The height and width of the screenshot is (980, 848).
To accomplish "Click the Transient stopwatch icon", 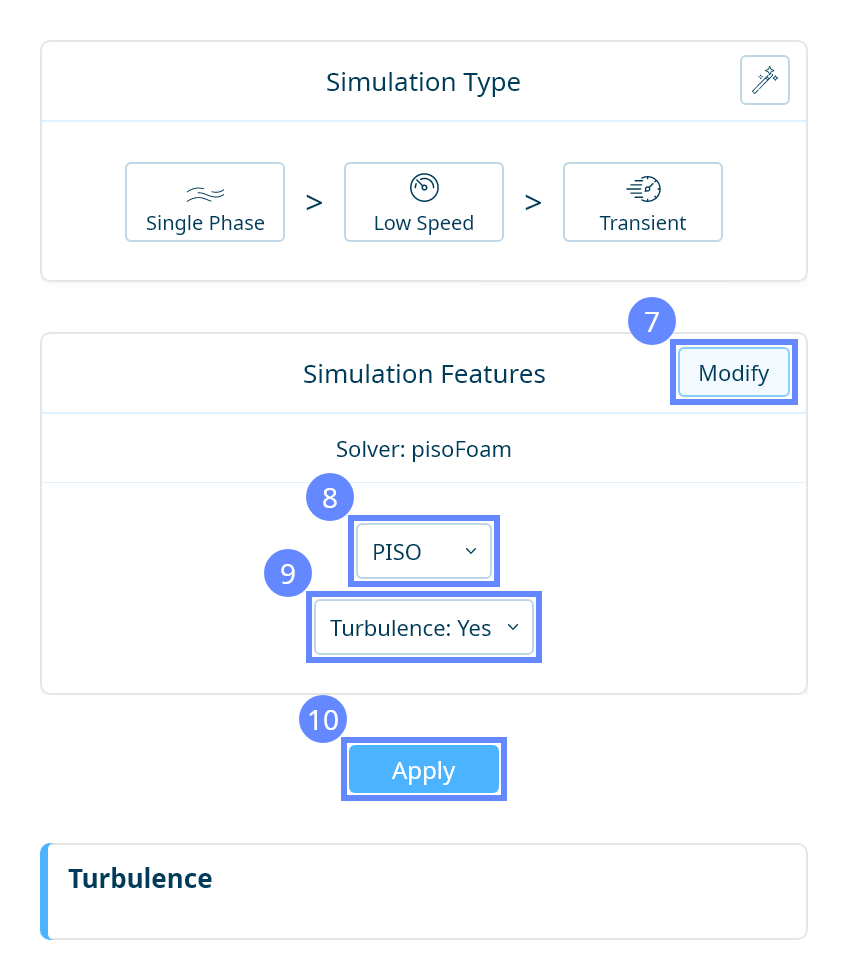I will coord(643,188).
